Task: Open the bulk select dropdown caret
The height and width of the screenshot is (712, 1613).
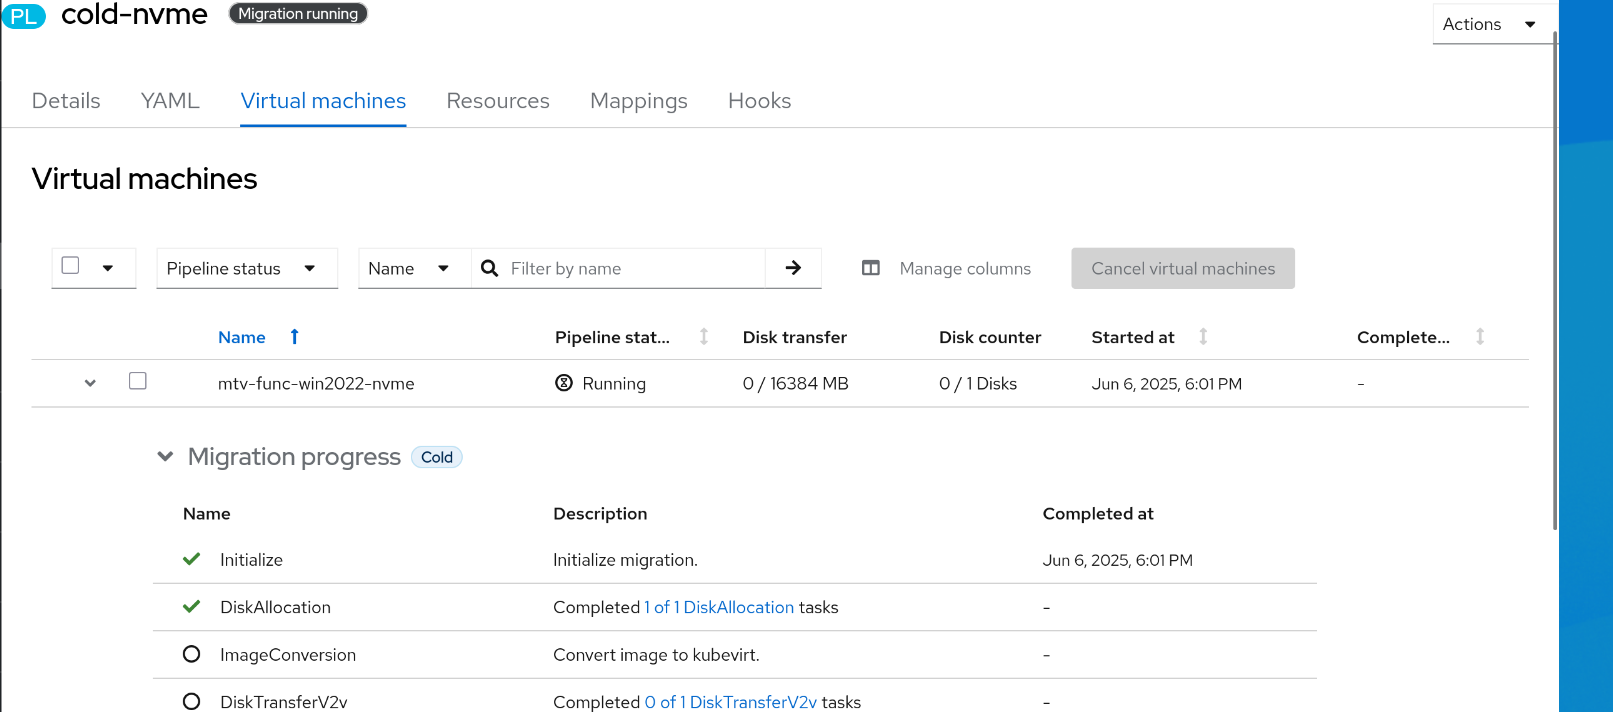Action: click(108, 268)
